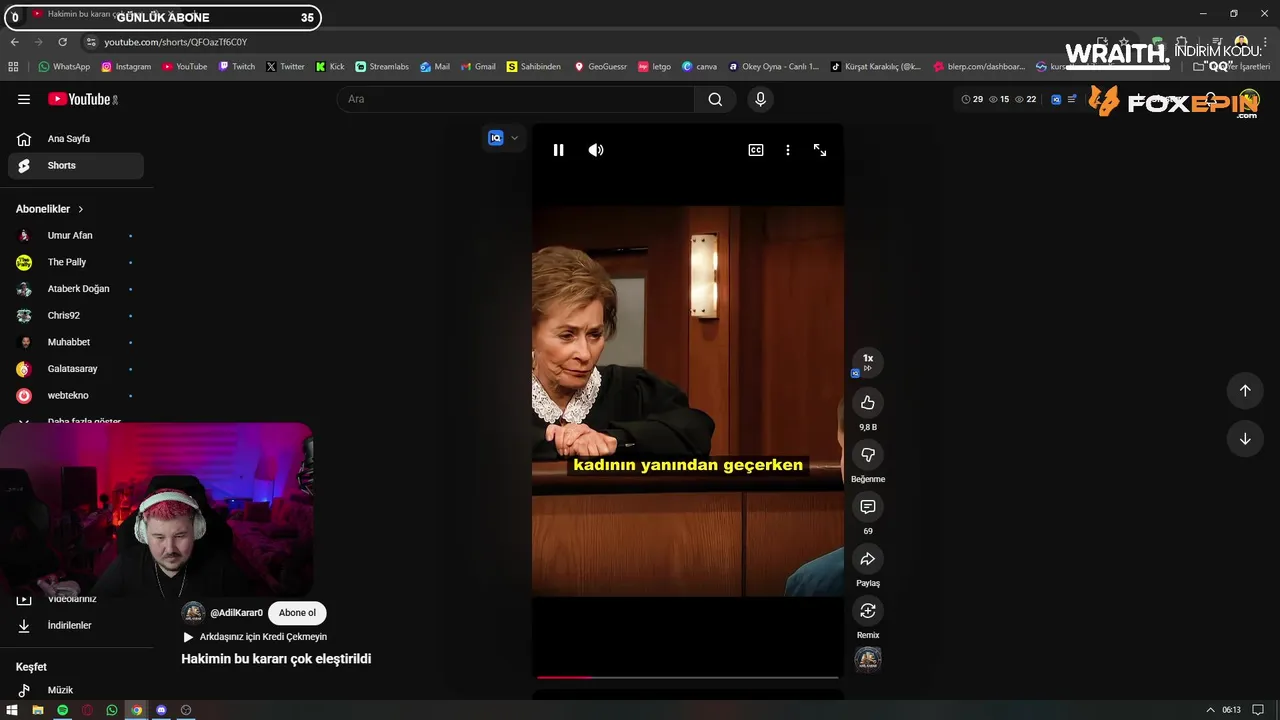Toggle closed captions on the Short
The width and height of the screenshot is (1280, 720).
coord(756,150)
